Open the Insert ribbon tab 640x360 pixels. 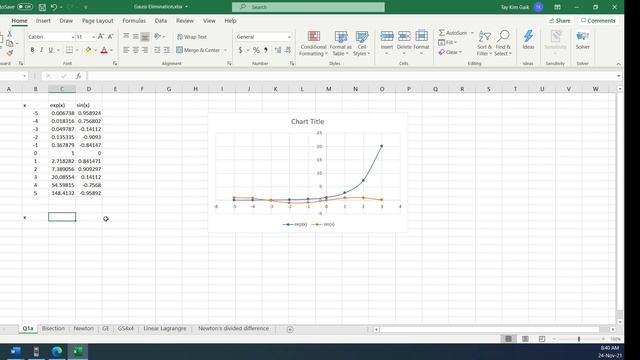[43, 21]
